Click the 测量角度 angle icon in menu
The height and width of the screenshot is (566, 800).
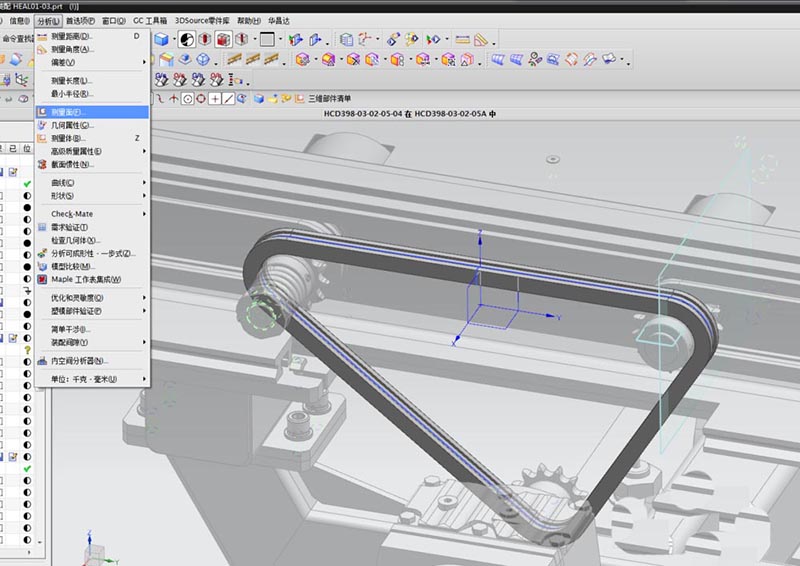[x=42, y=49]
